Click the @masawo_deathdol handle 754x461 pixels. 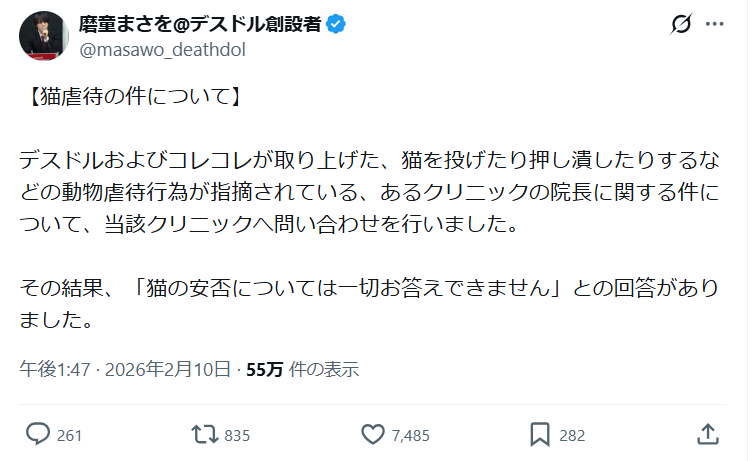[161, 49]
